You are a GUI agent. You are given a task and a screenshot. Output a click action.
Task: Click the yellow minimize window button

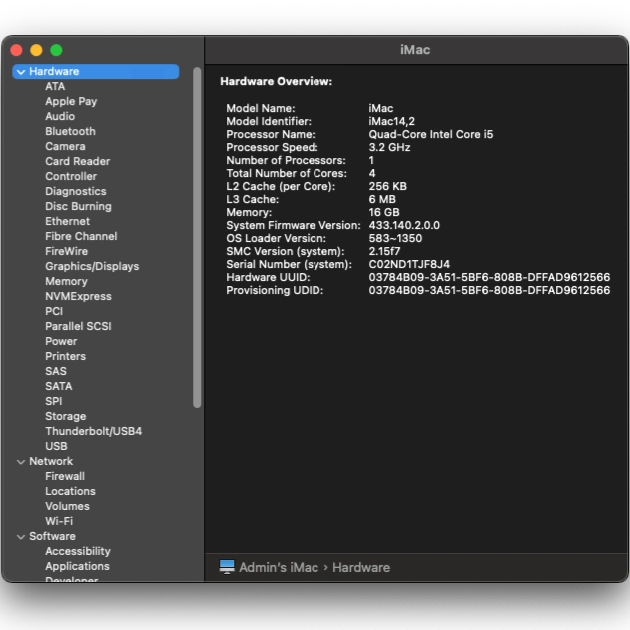[x=36, y=50]
